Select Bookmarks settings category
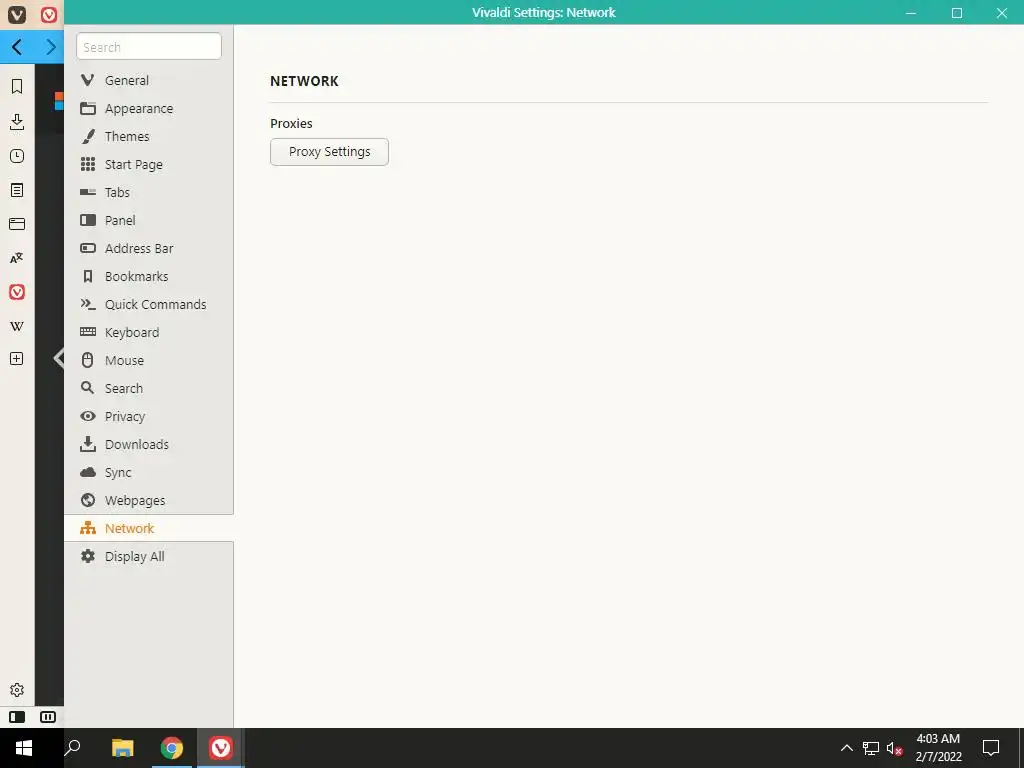 149,277
